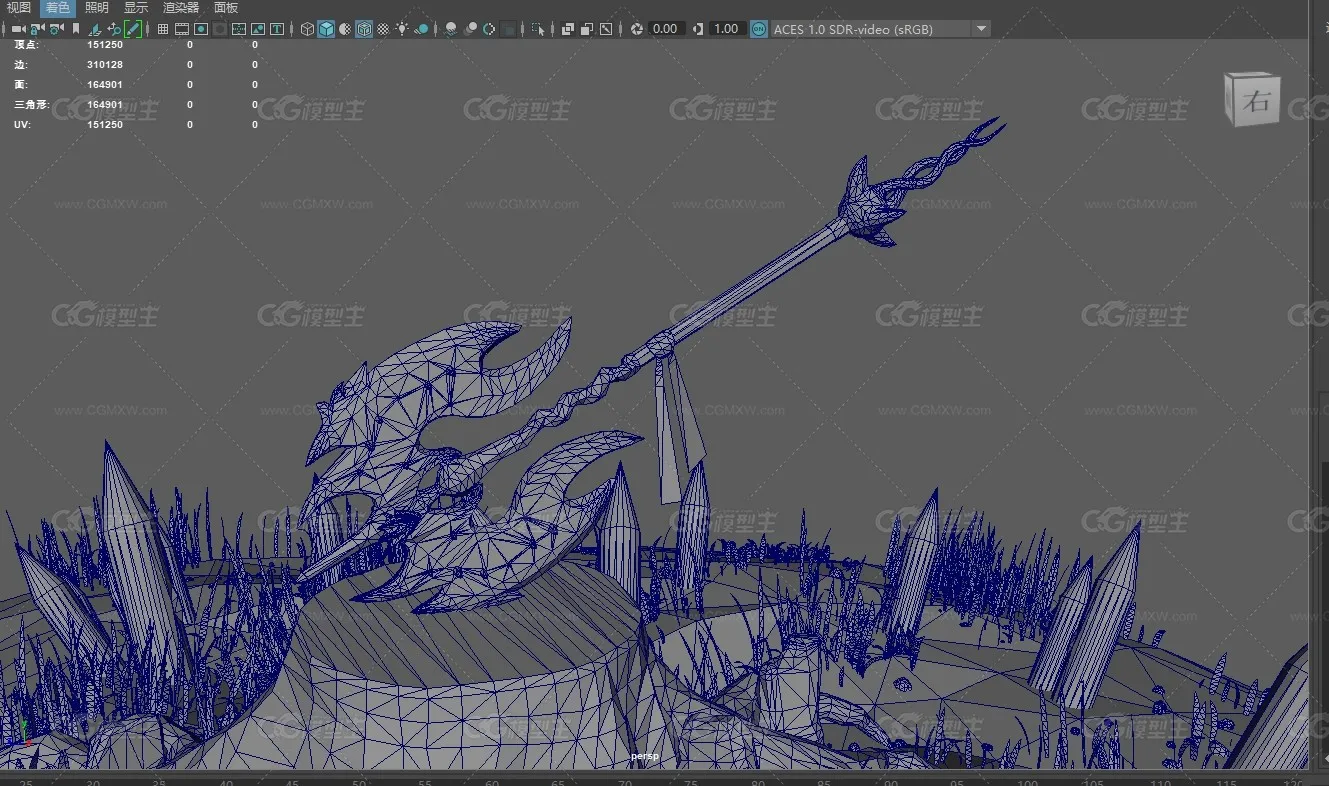Image resolution: width=1329 pixels, height=786 pixels.
Task: Click the Gamma icon
Action: tap(698, 29)
